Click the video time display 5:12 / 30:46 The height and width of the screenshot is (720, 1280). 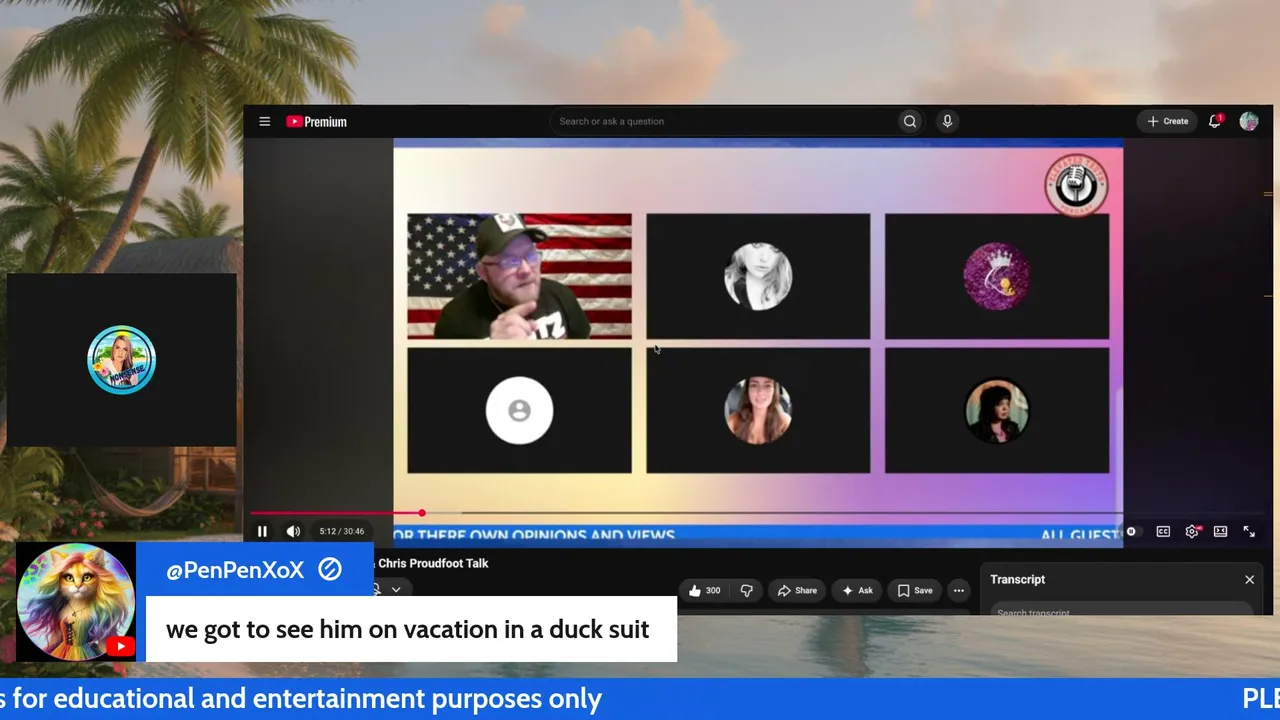(342, 532)
